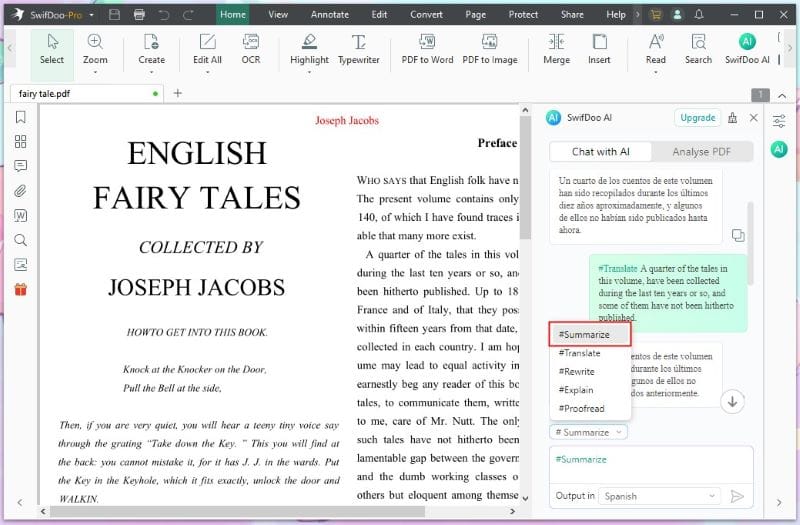Choose #Rewrite from prompt menu
Image resolution: width=800 pixels, height=525 pixels.
tap(590, 371)
